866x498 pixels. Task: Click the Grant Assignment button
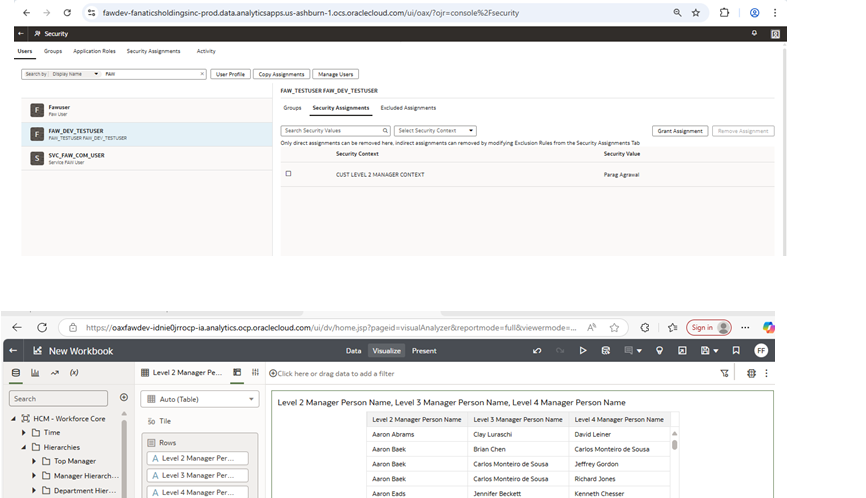(x=680, y=131)
